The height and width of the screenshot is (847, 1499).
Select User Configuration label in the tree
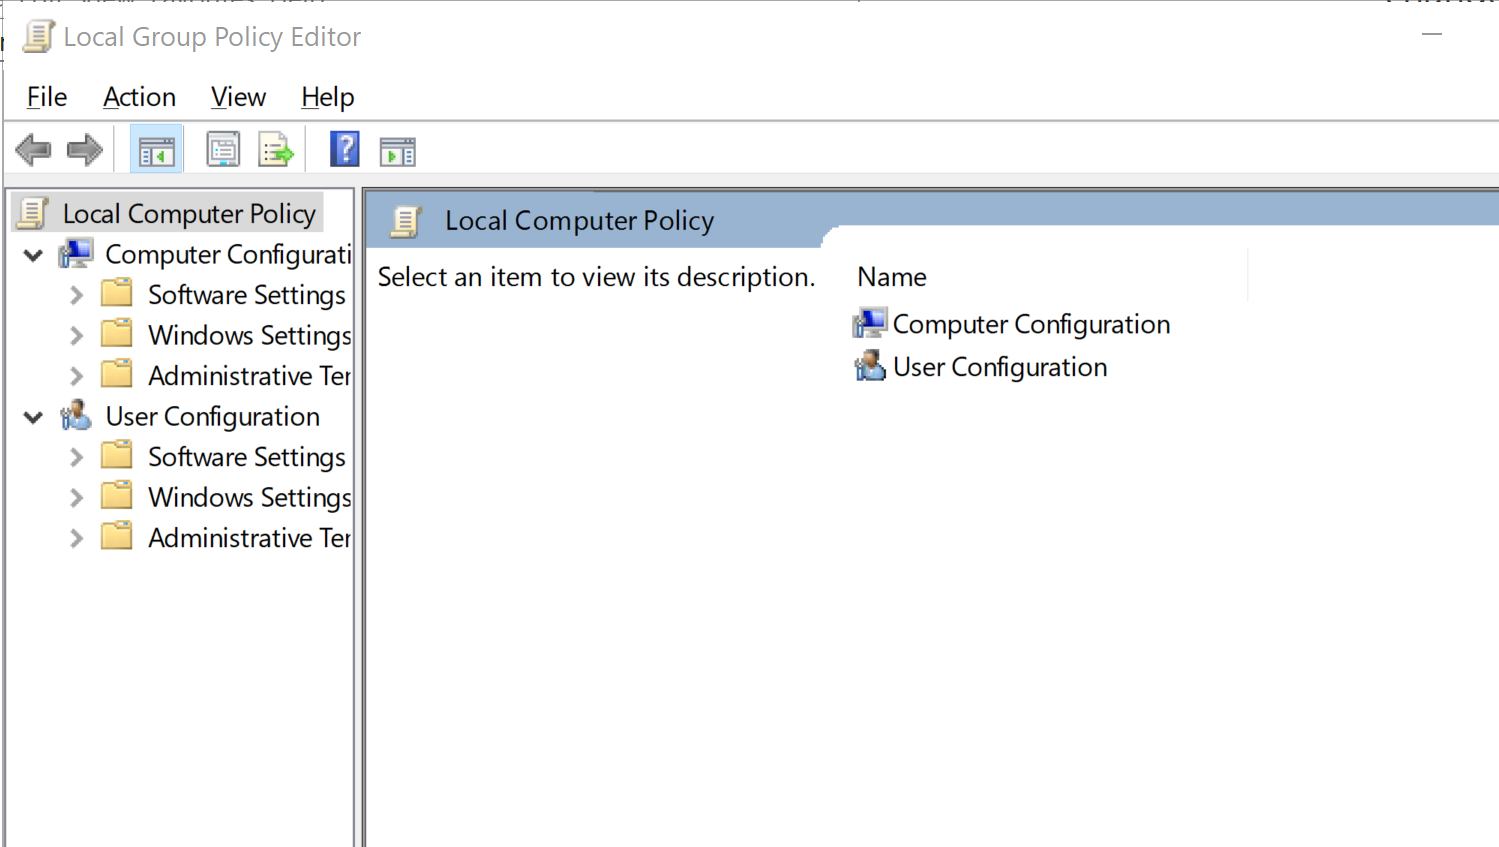213,416
